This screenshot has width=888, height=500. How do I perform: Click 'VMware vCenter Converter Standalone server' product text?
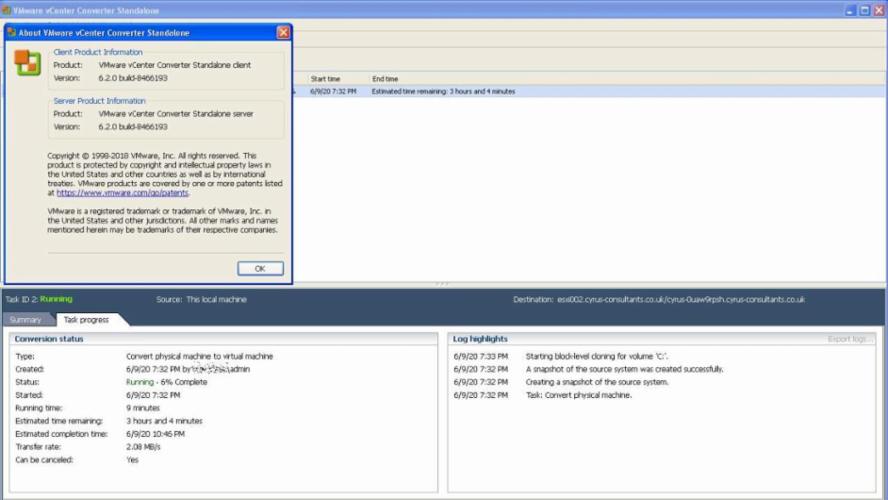pos(176,114)
